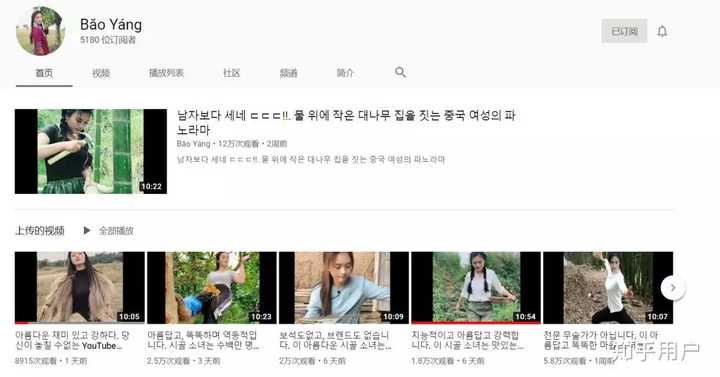Click the play icon beside 全部播放
The width and height of the screenshot is (720, 377).
pos(86,231)
